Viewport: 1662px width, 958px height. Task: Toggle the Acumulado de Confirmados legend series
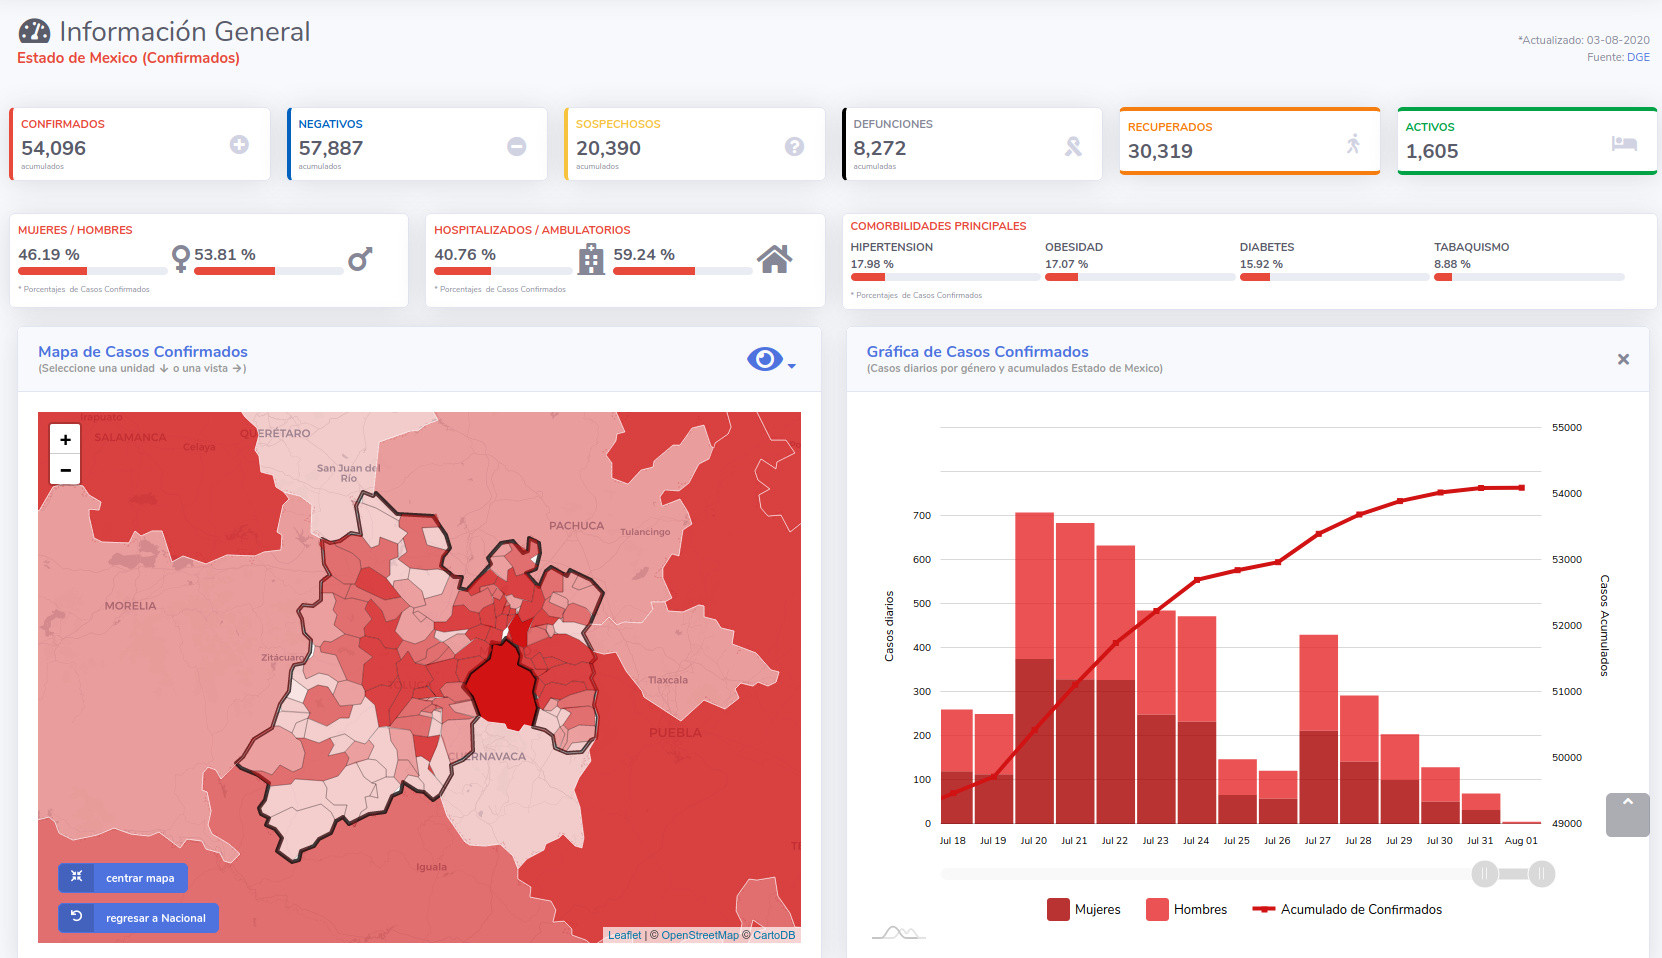(1347, 909)
